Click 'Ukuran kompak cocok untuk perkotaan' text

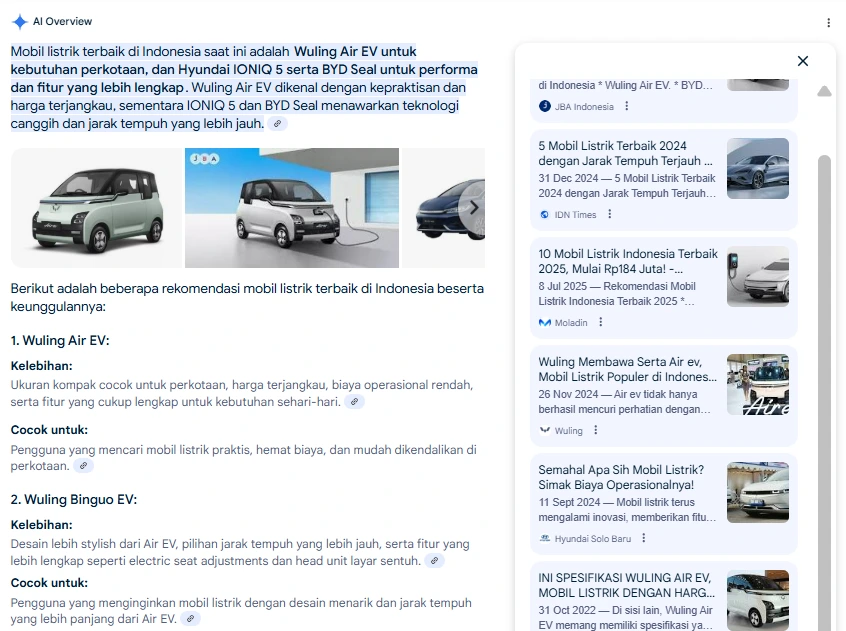click(242, 393)
